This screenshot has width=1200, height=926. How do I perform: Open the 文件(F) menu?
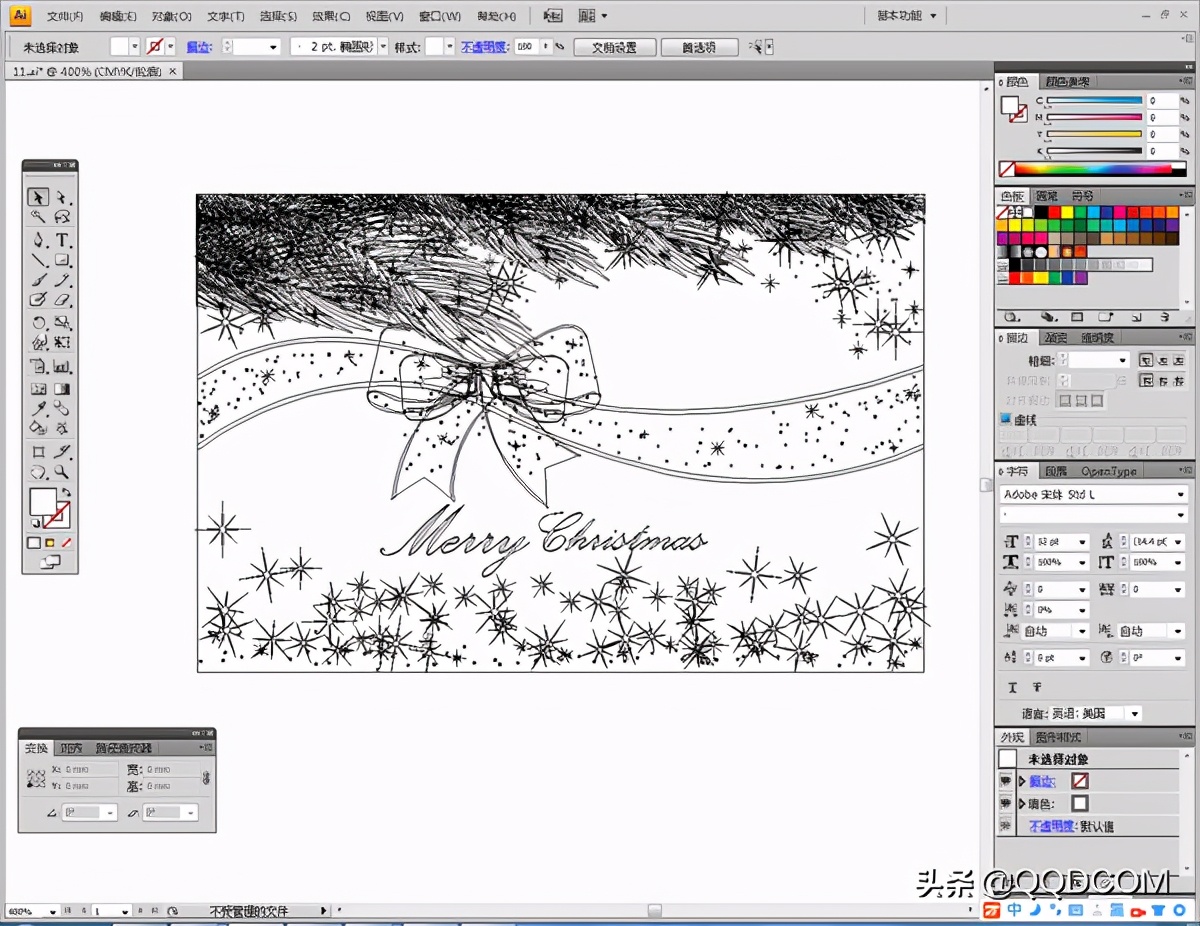pyautogui.click(x=65, y=16)
